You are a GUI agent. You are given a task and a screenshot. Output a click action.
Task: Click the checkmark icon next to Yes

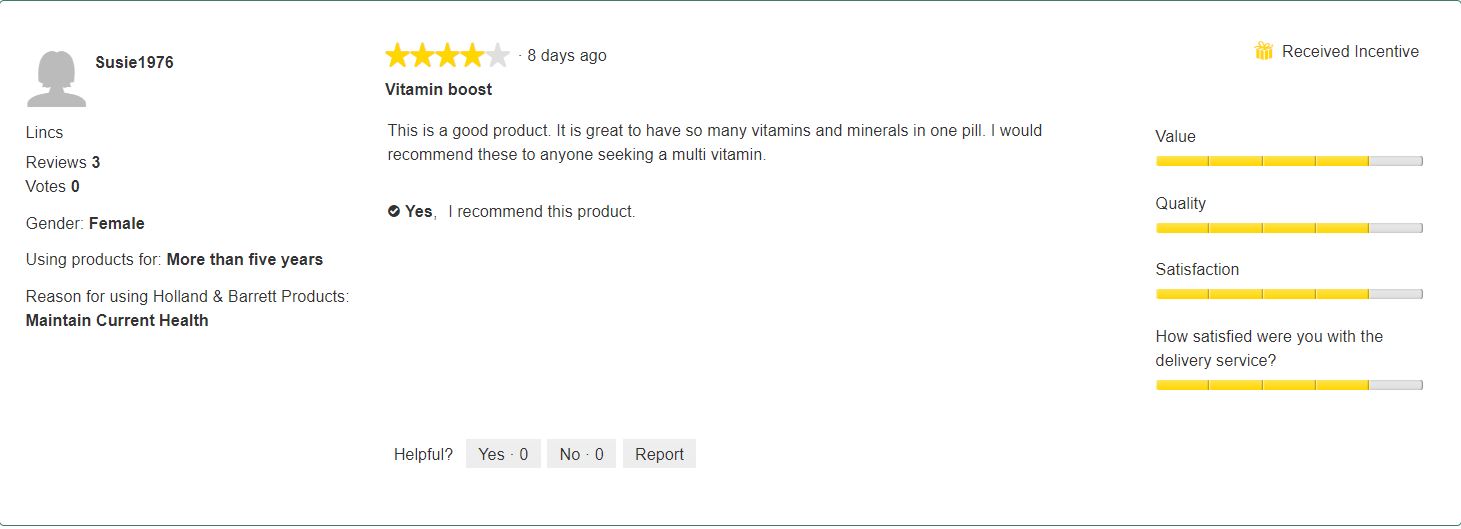tap(394, 211)
